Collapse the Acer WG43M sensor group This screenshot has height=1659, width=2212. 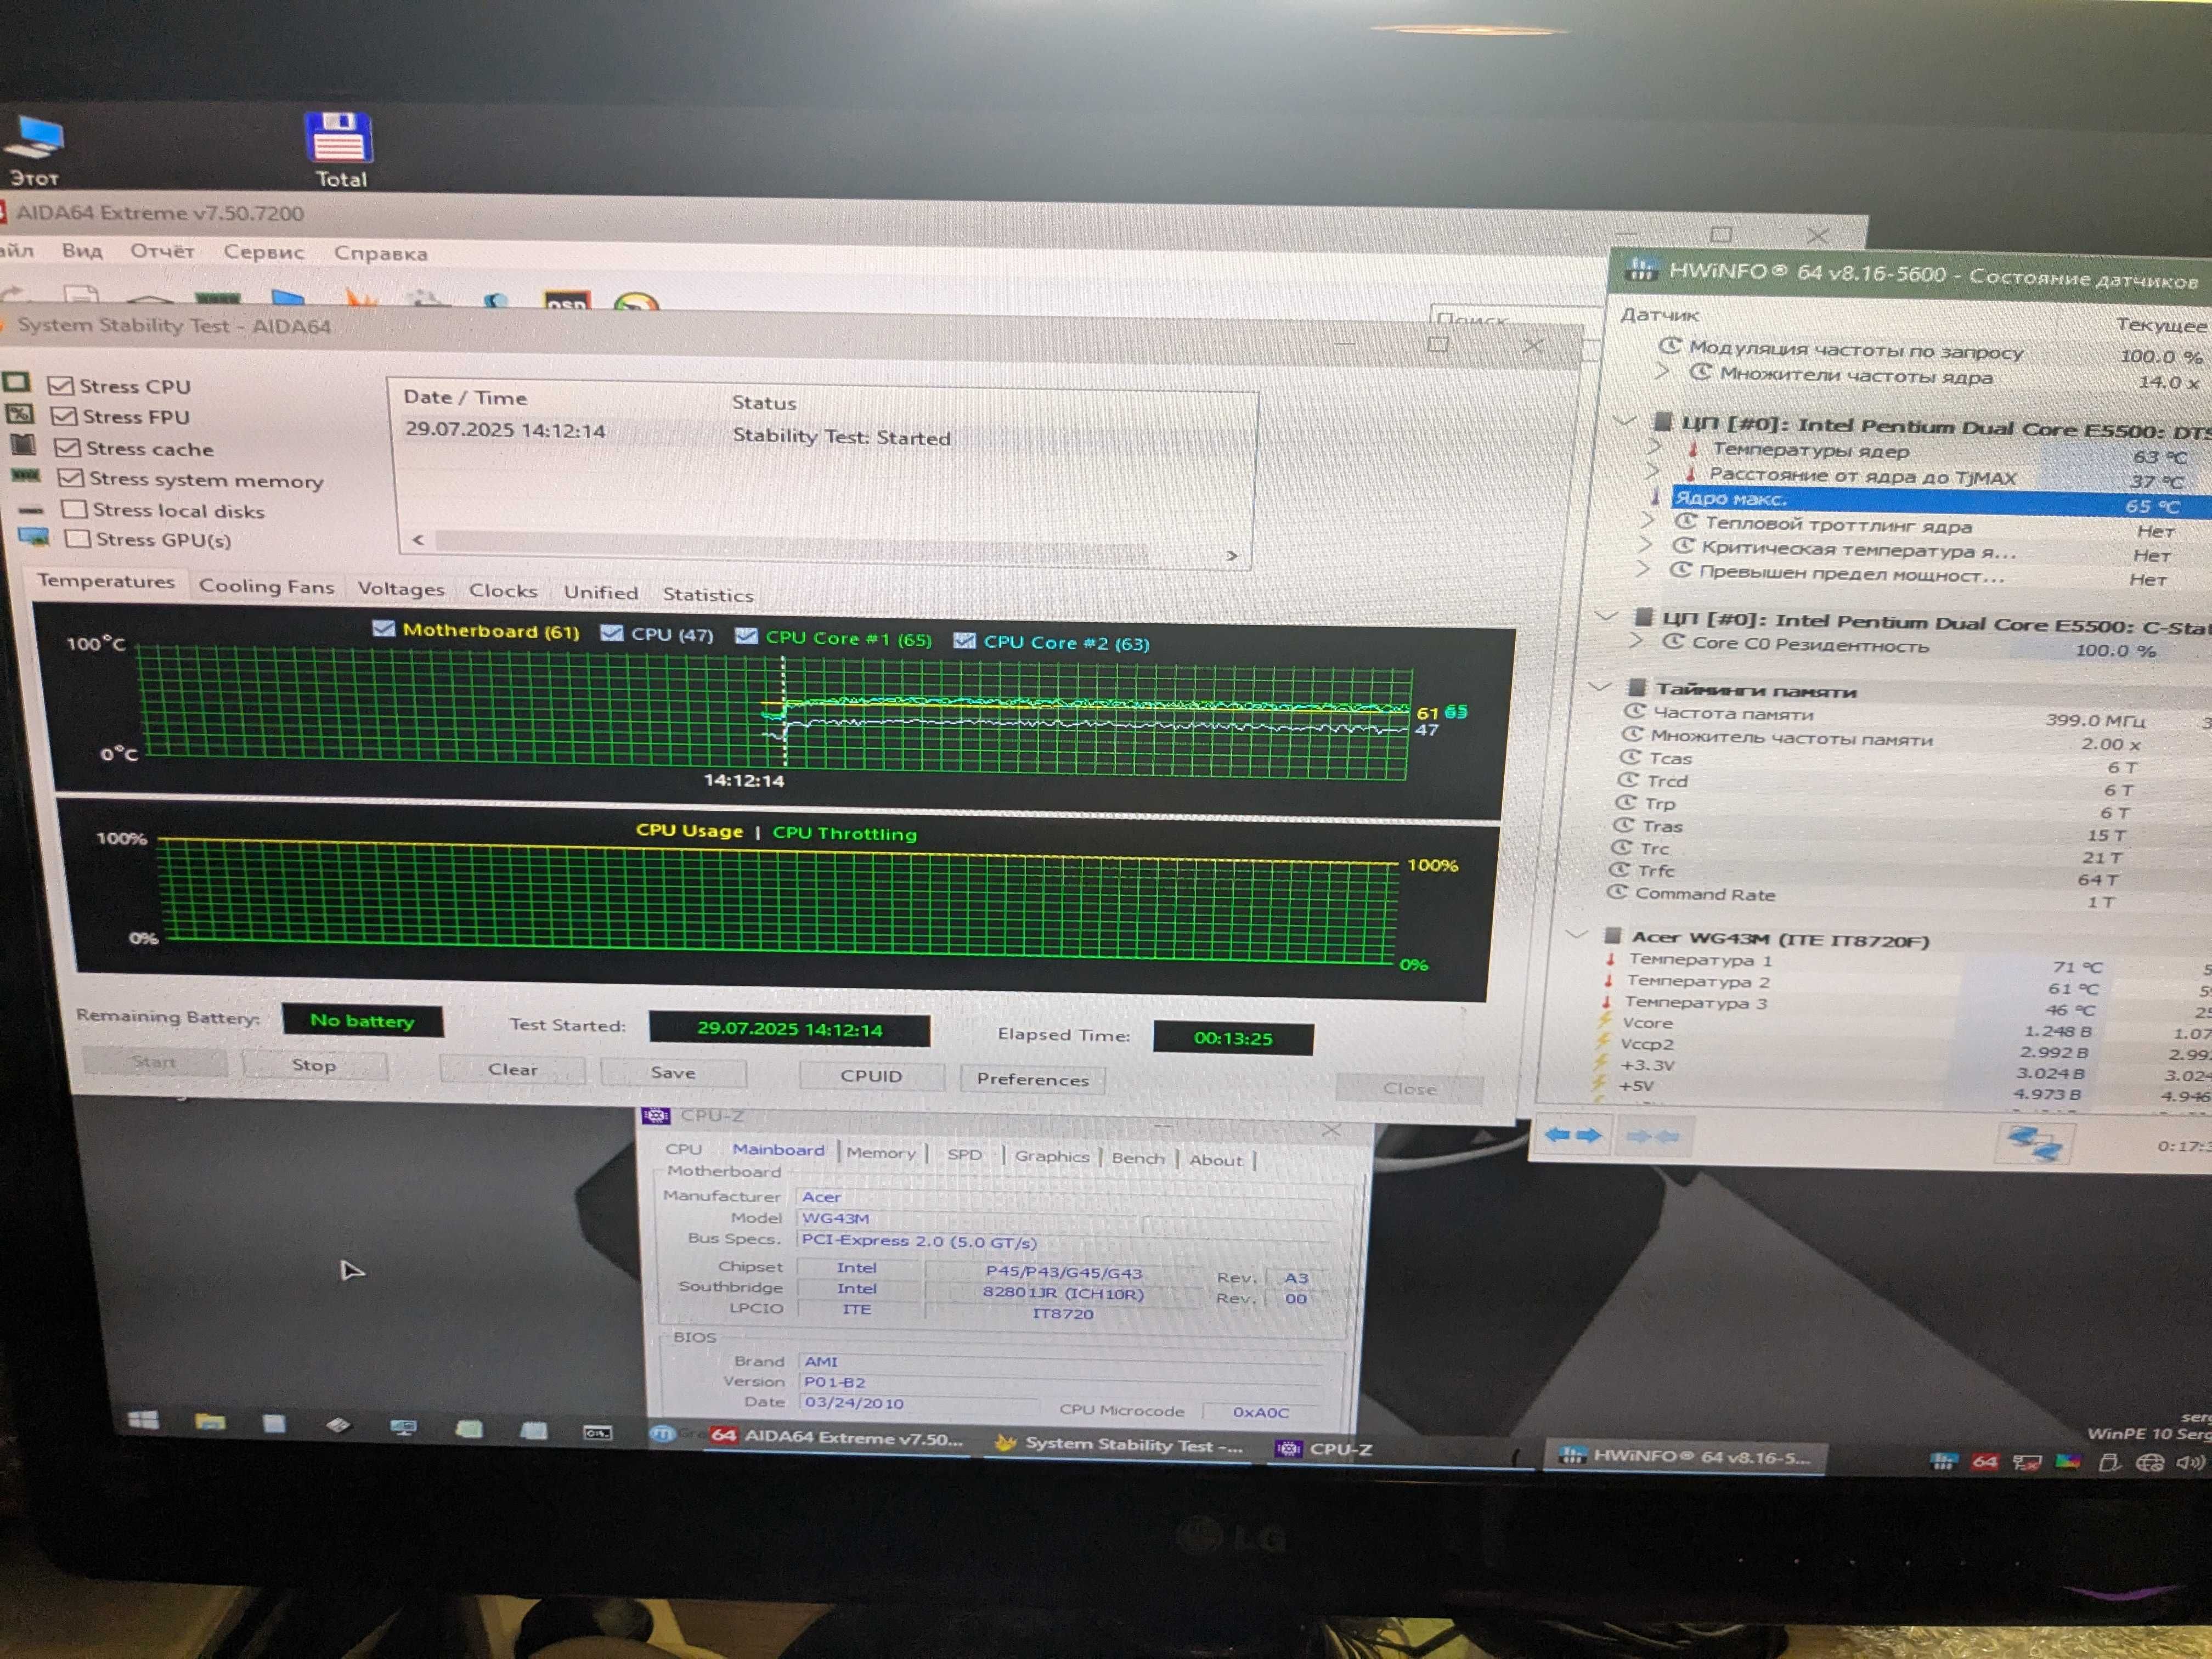point(1577,935)
